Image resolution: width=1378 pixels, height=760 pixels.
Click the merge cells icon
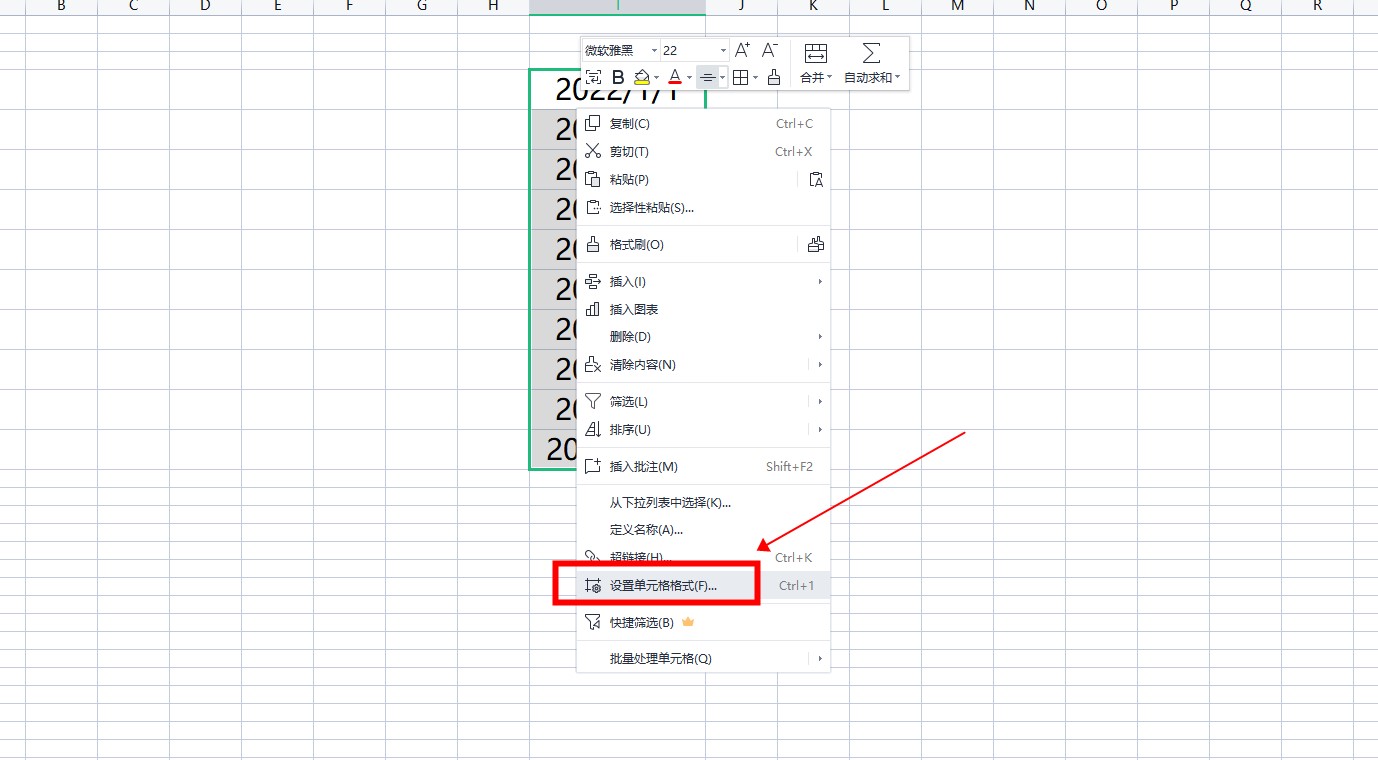pyautogui.click(x=815, y=53)
